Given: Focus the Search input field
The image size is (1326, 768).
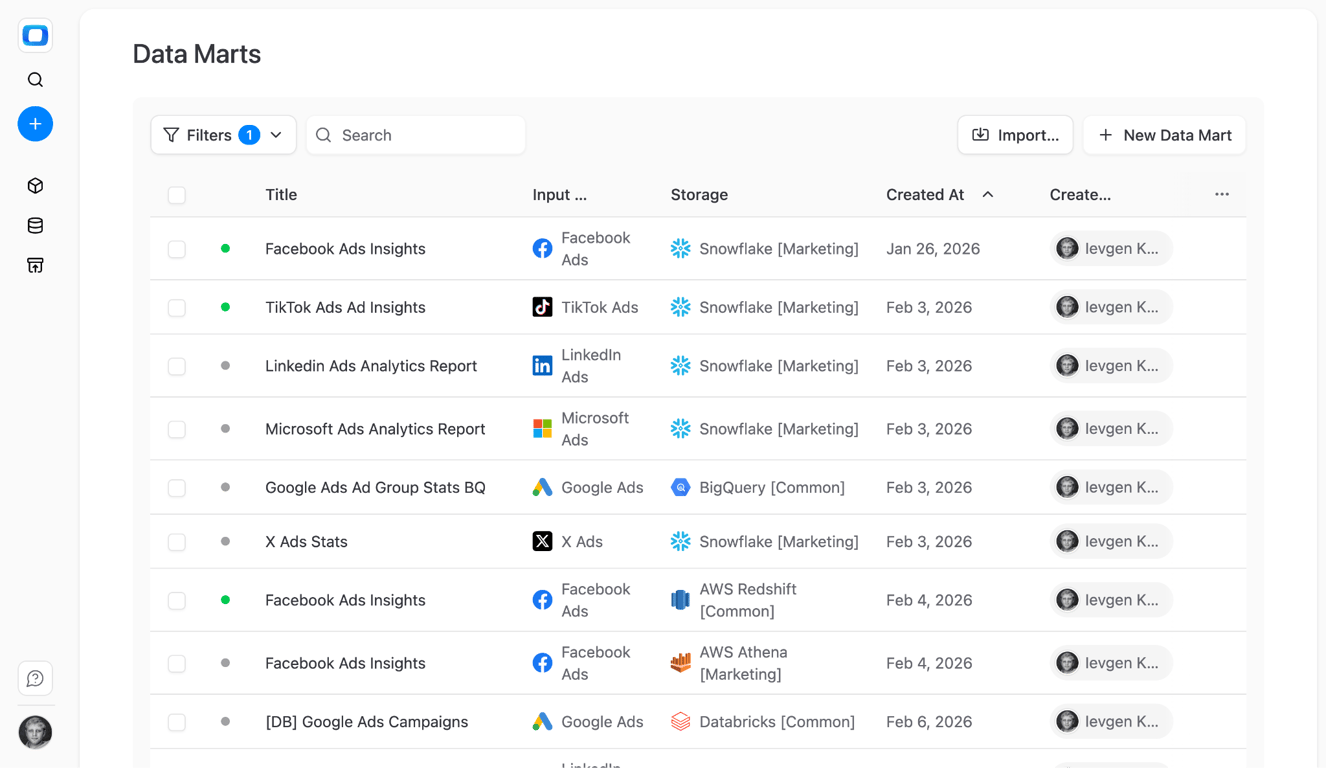Looking at the screenshot, I should [x=416, y=135].
